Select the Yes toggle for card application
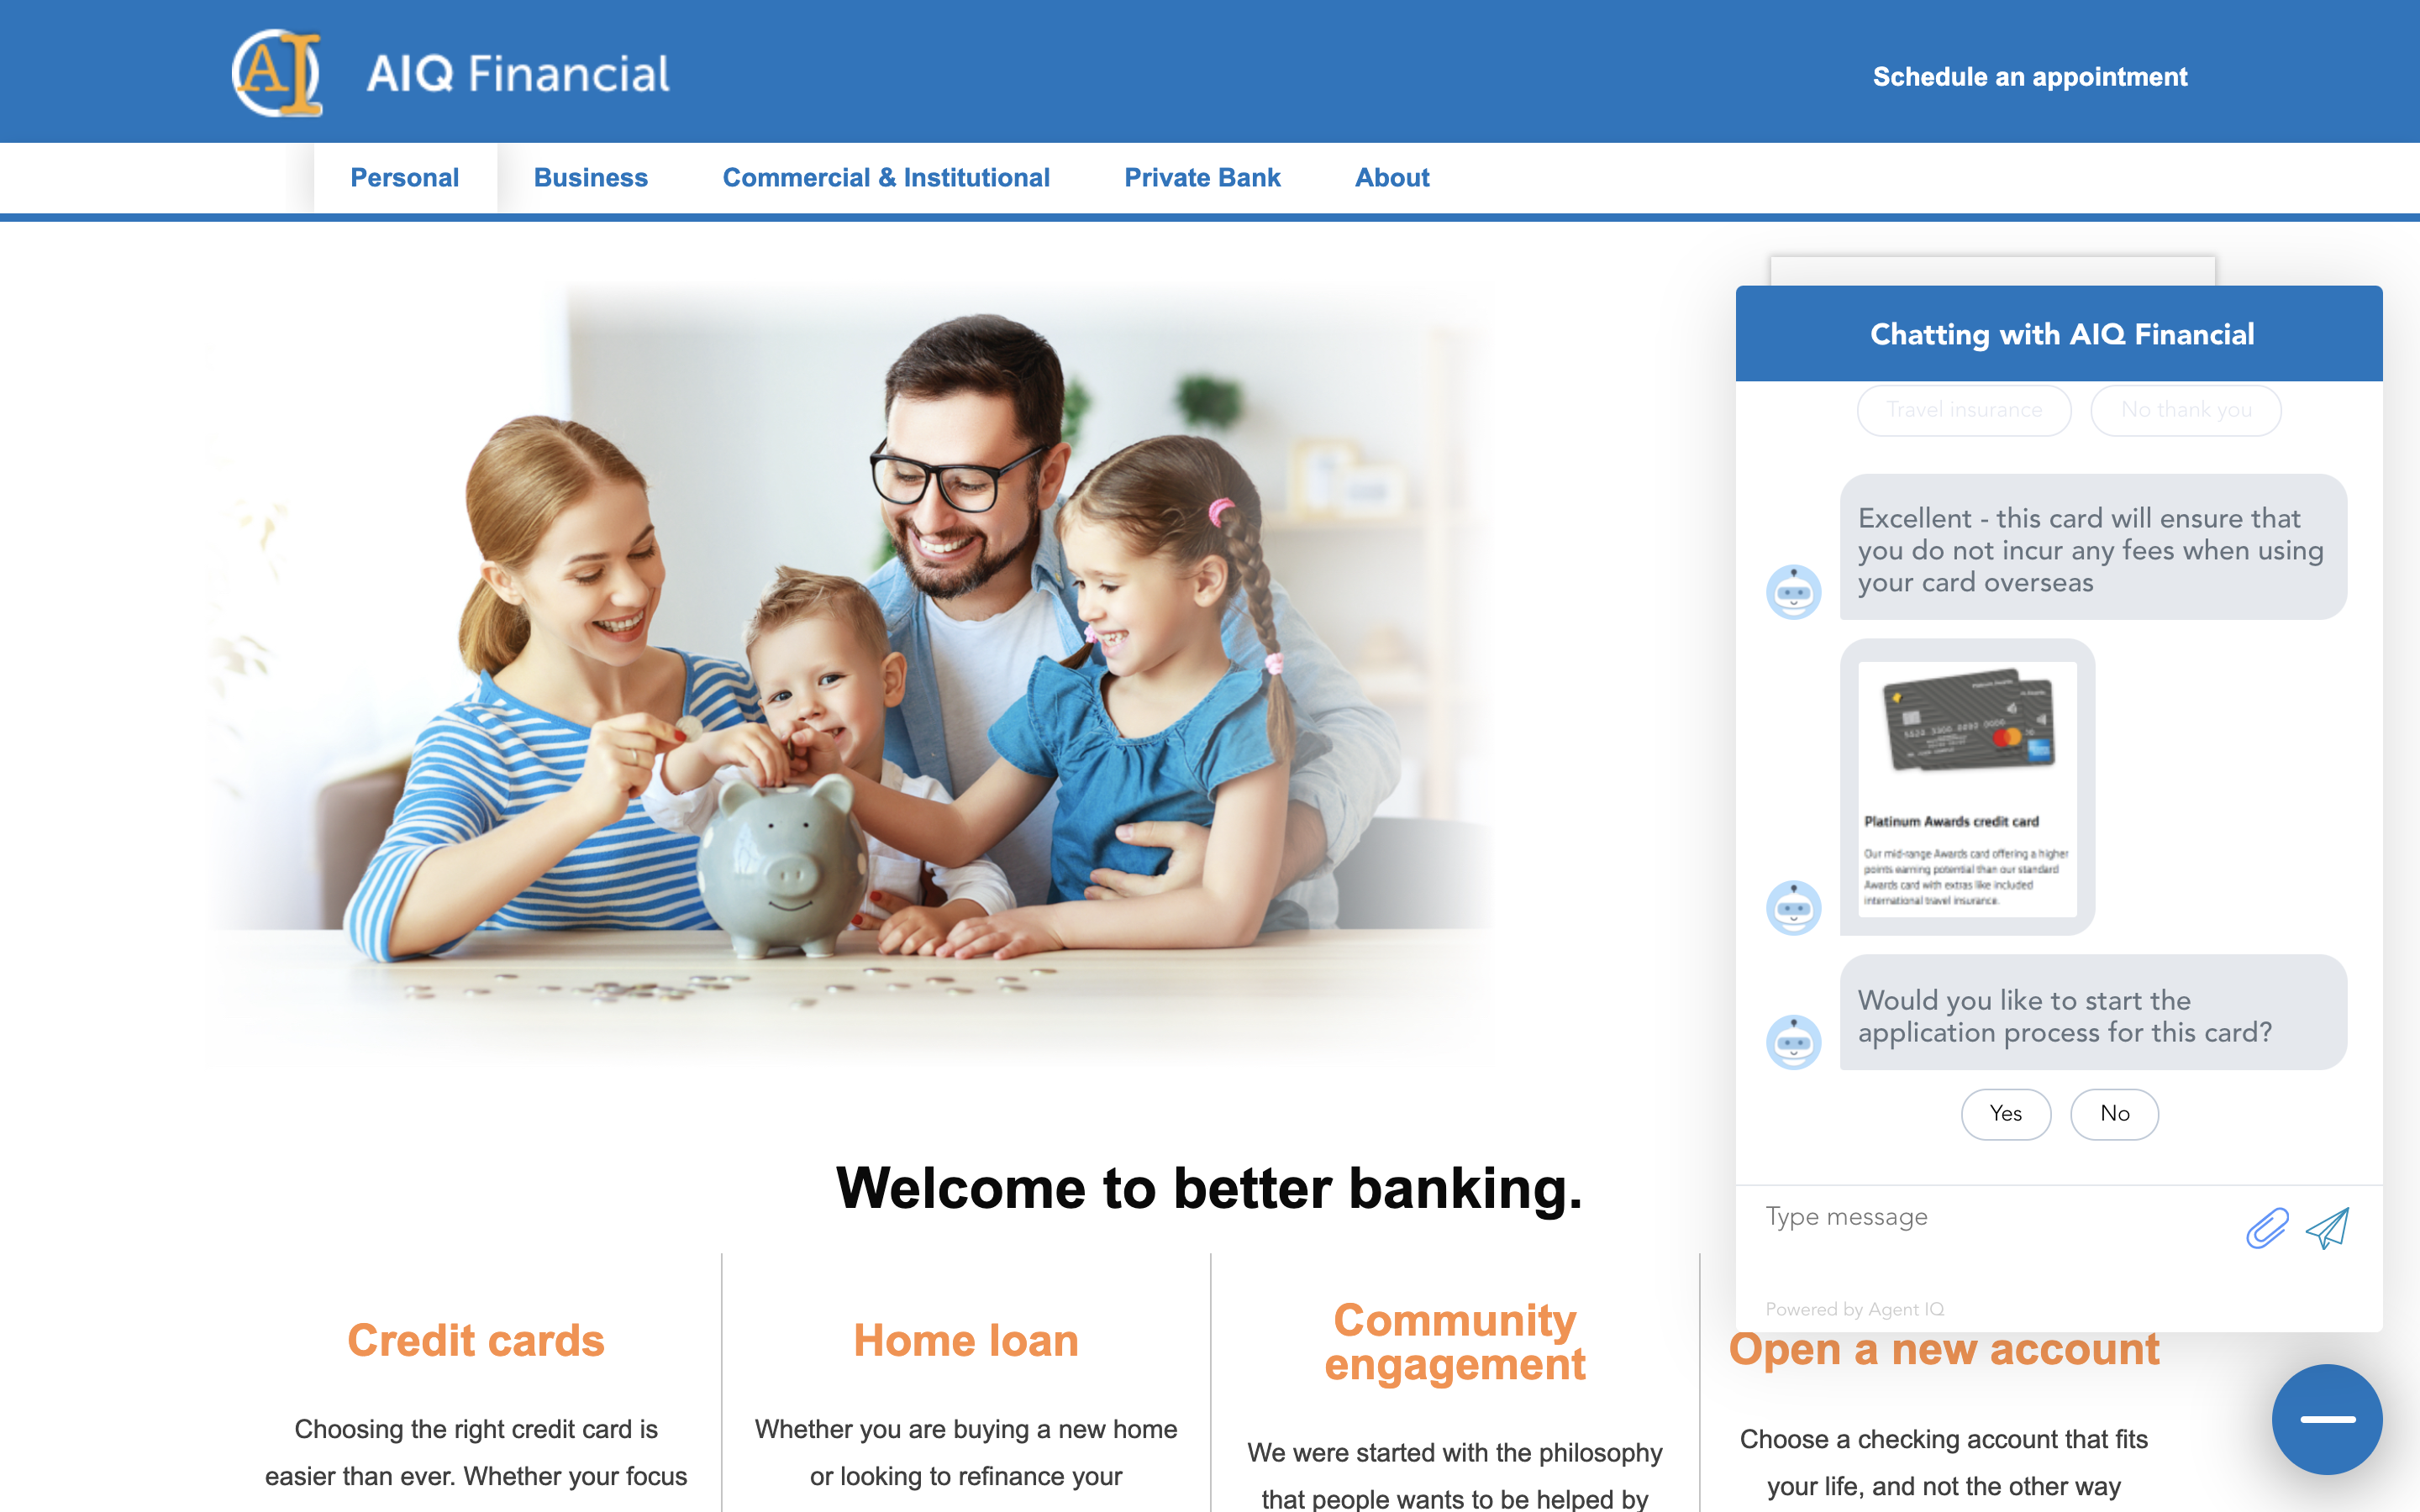2420x1512 pixels. [x=2006, y=1111]
